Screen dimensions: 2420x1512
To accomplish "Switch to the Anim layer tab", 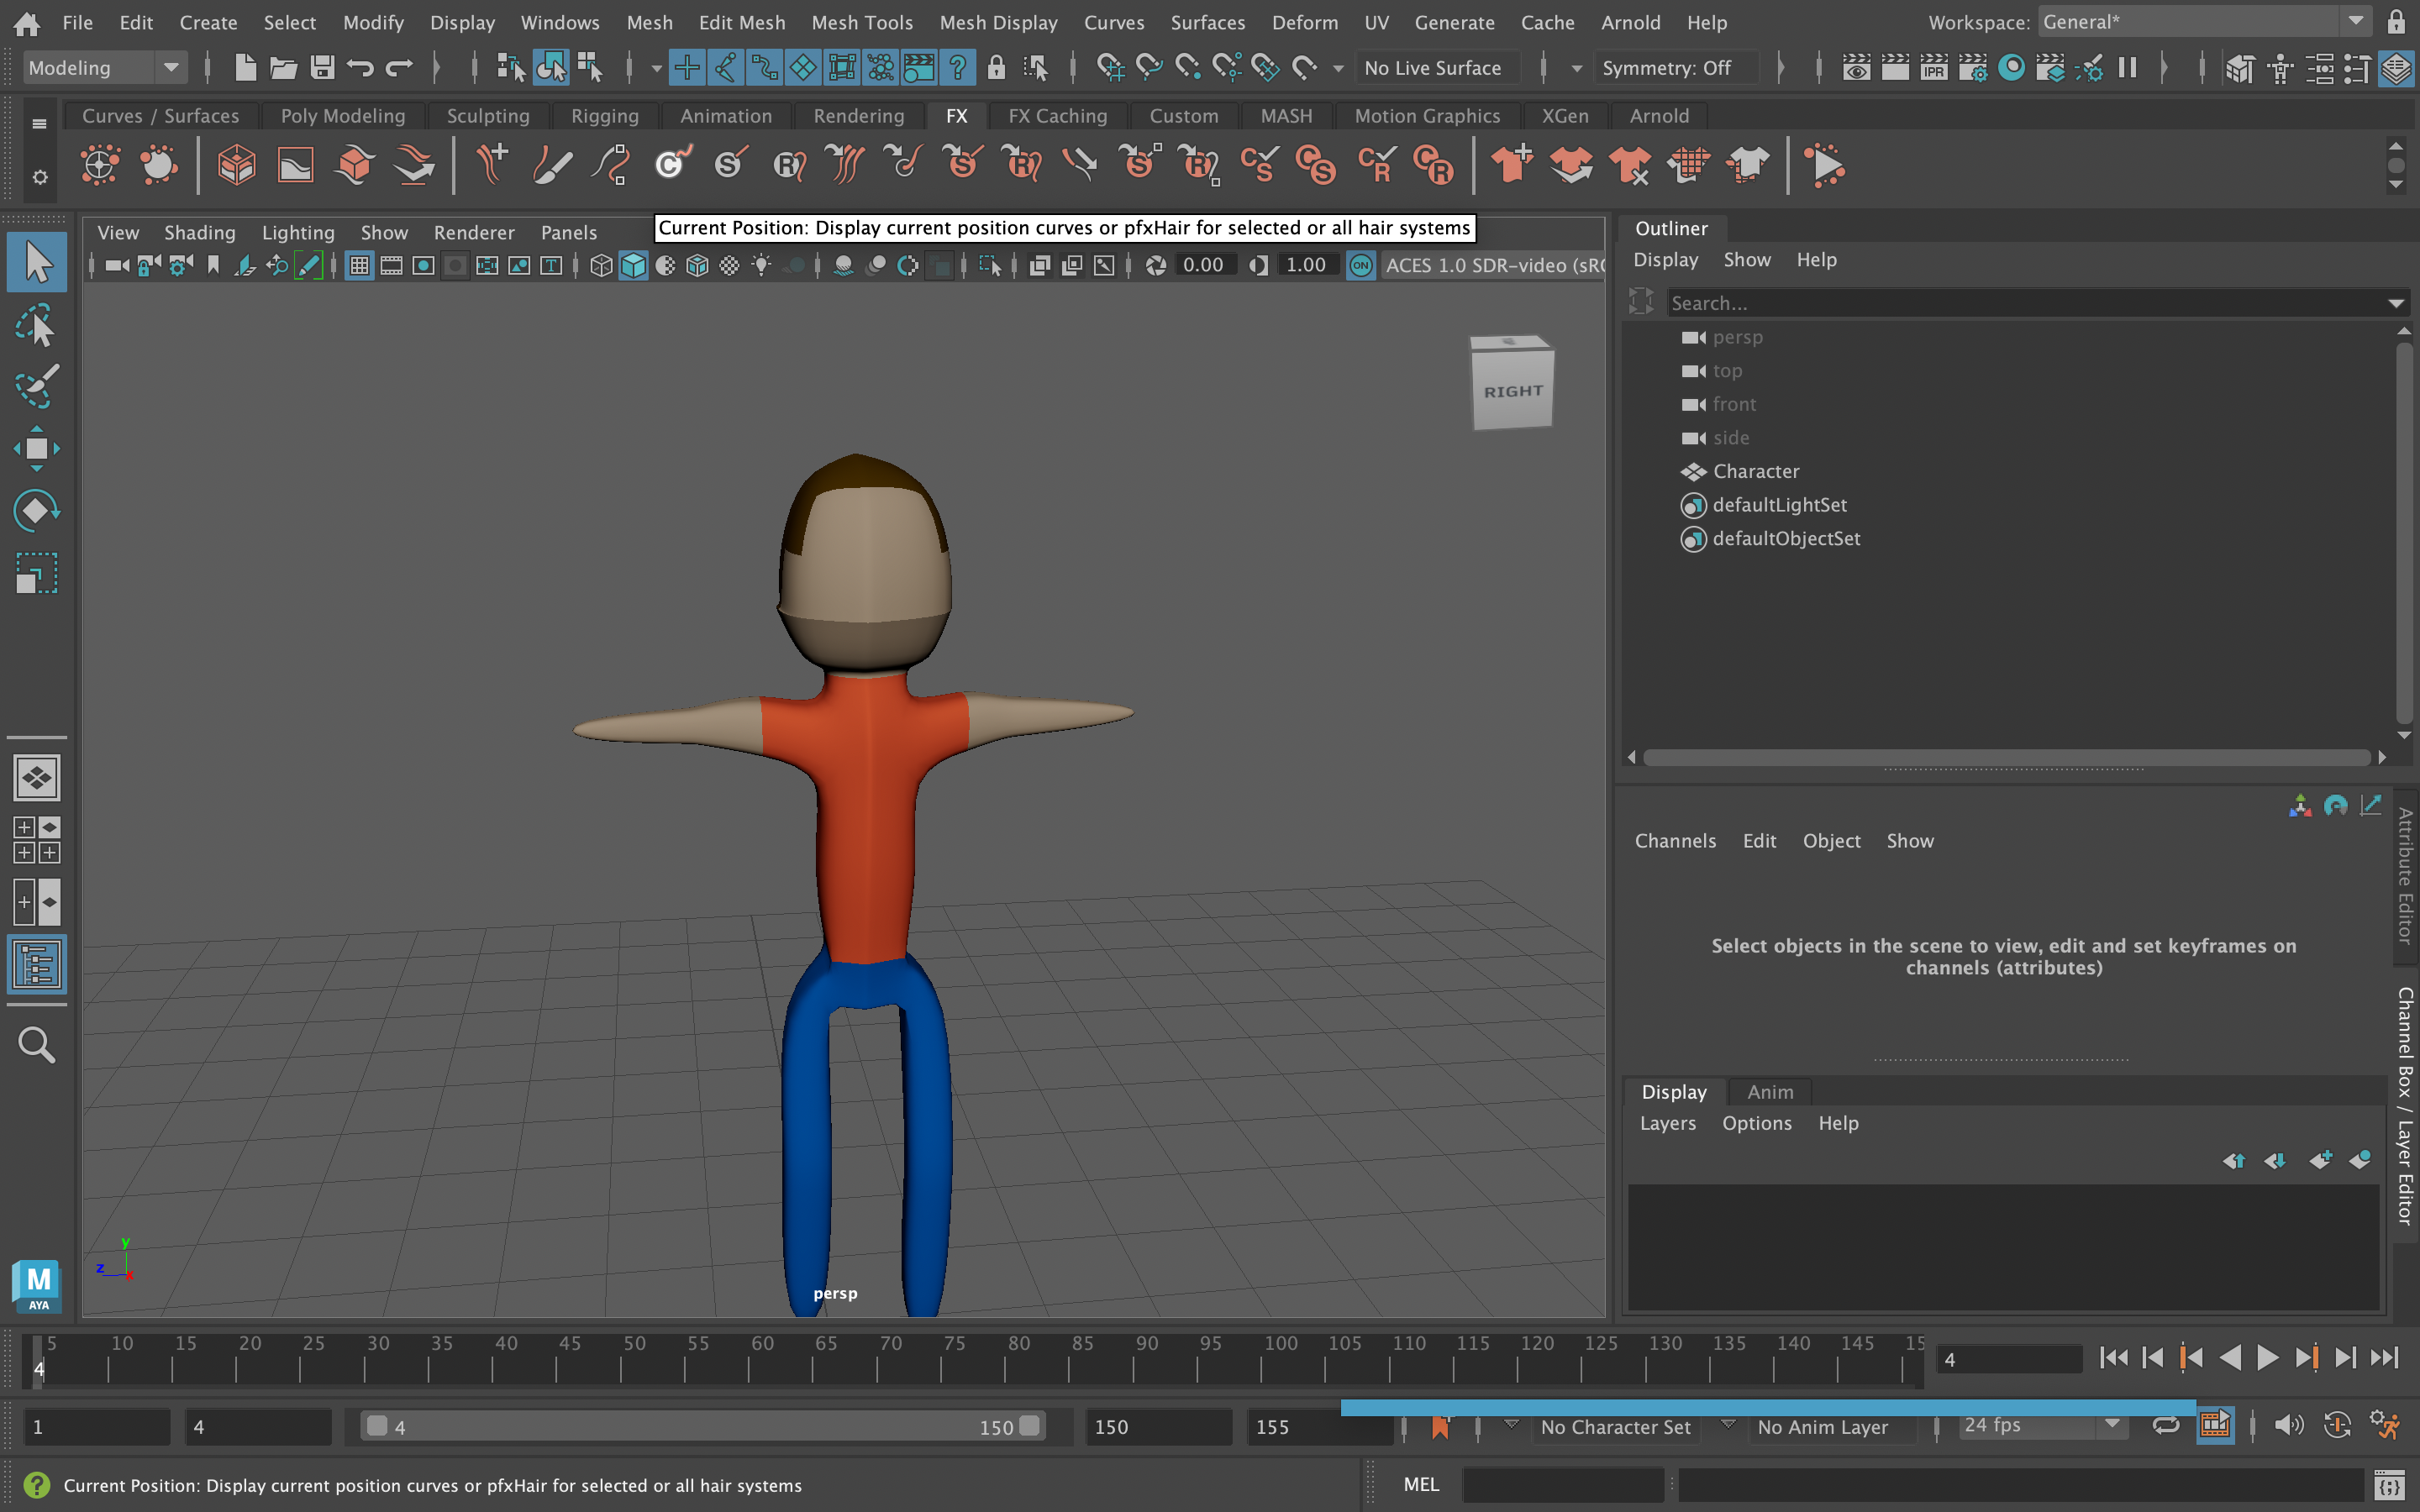I will (1769, 1092).
